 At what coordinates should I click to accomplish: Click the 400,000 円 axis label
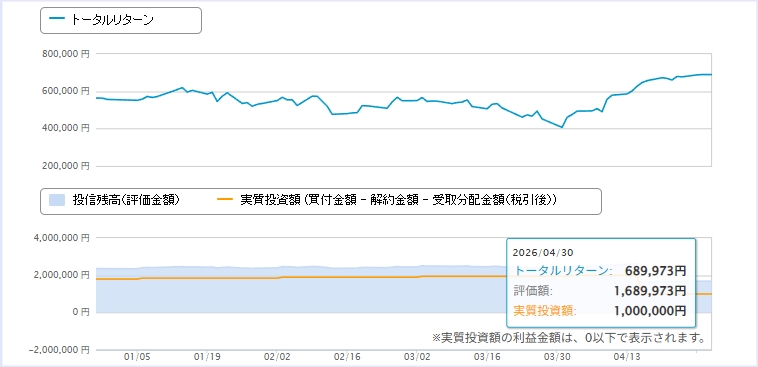tap(65, 129)
